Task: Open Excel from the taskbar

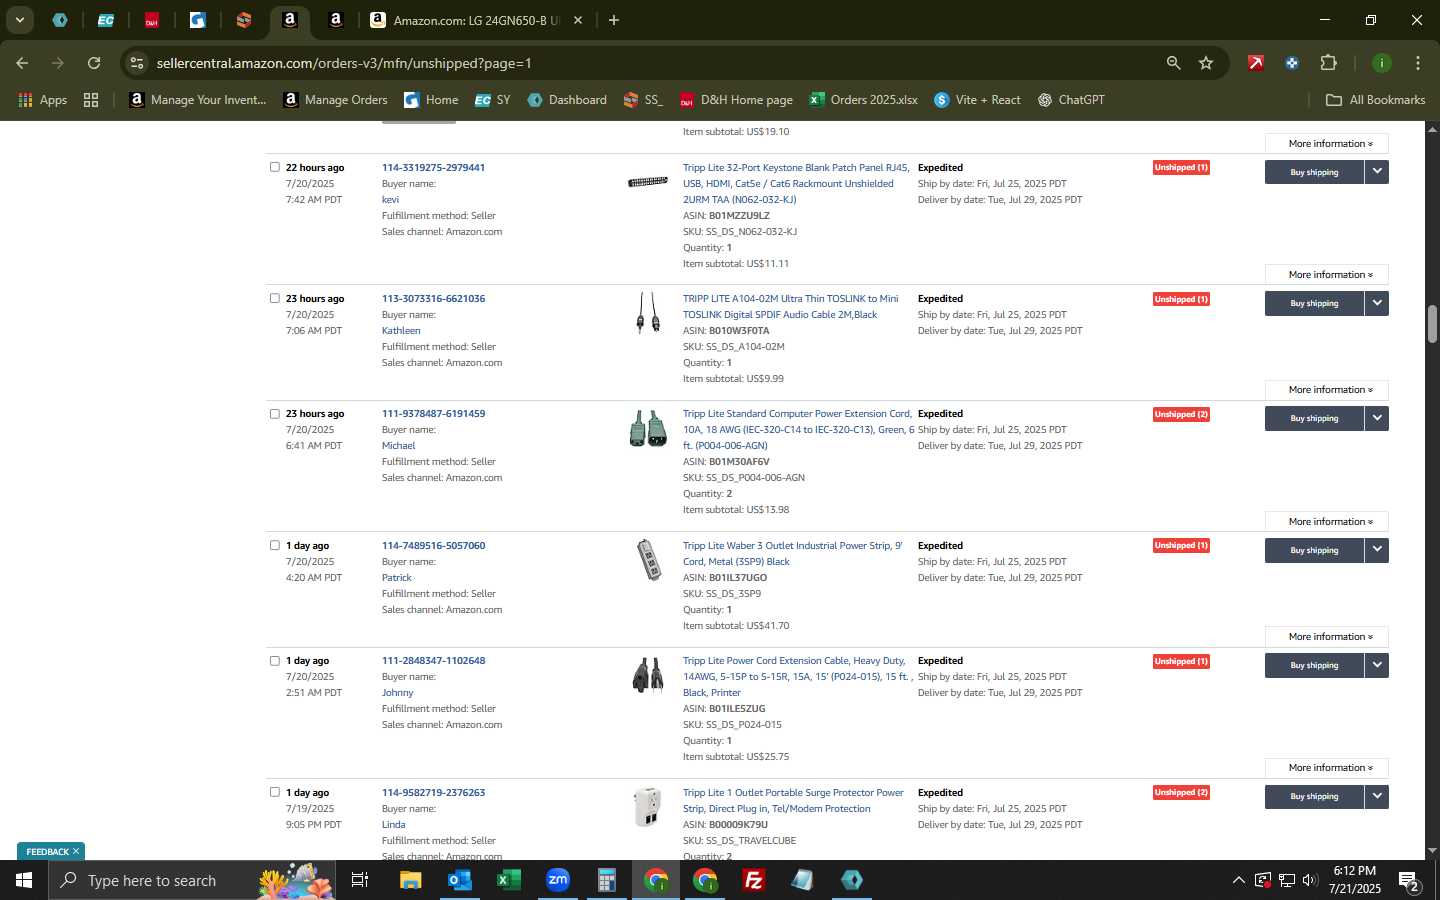Action: pyautogui.click(x=508, y=880)
